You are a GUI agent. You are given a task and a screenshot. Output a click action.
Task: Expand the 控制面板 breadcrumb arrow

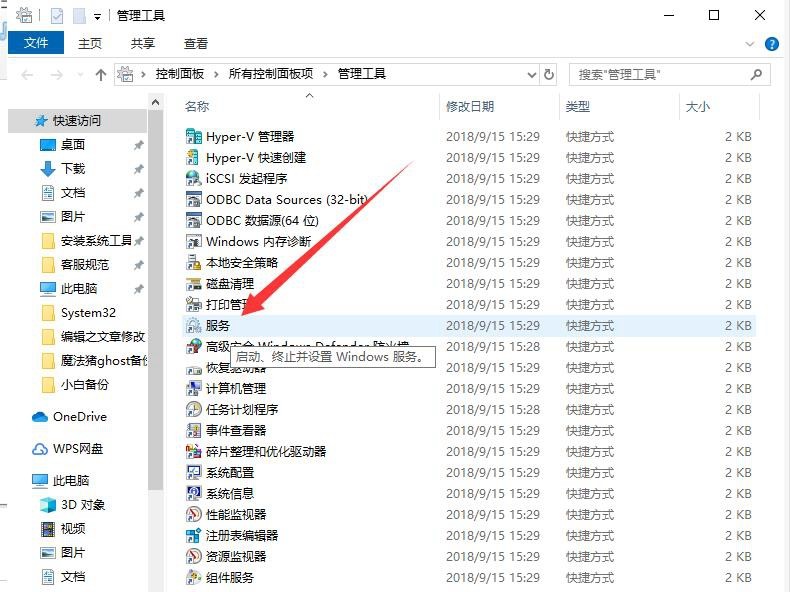[216, 75]
